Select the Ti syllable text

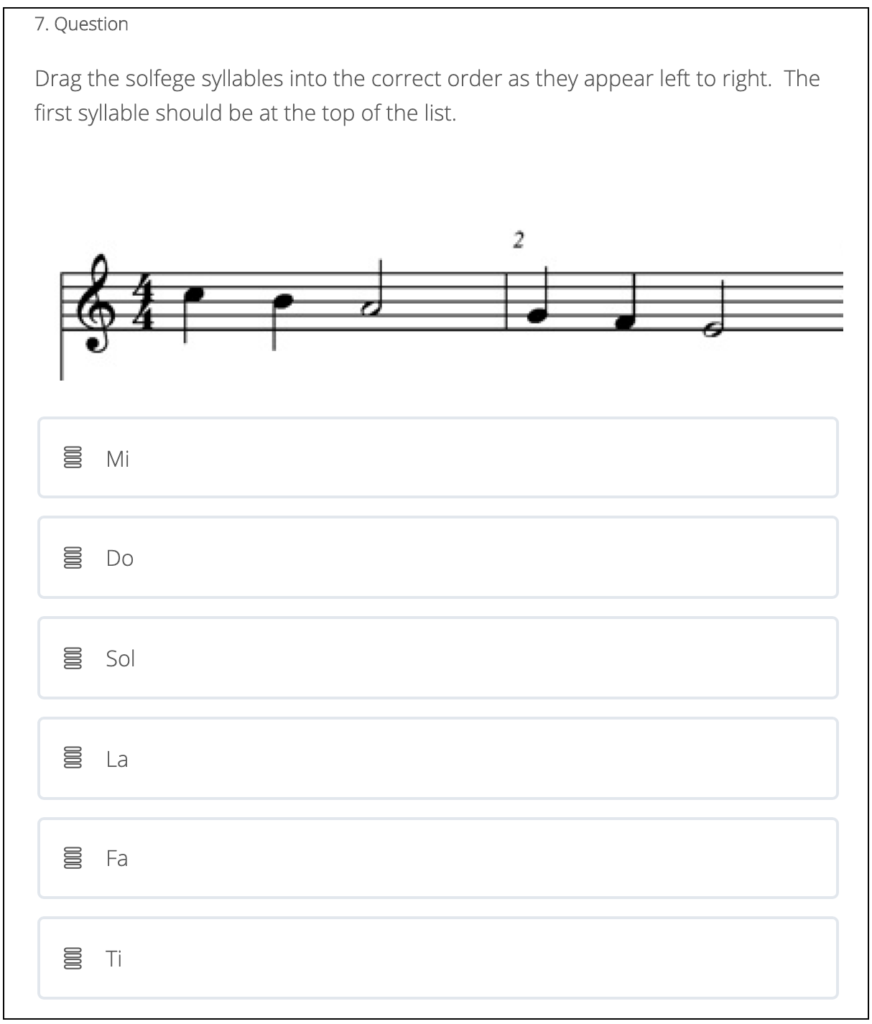[115, 959]
